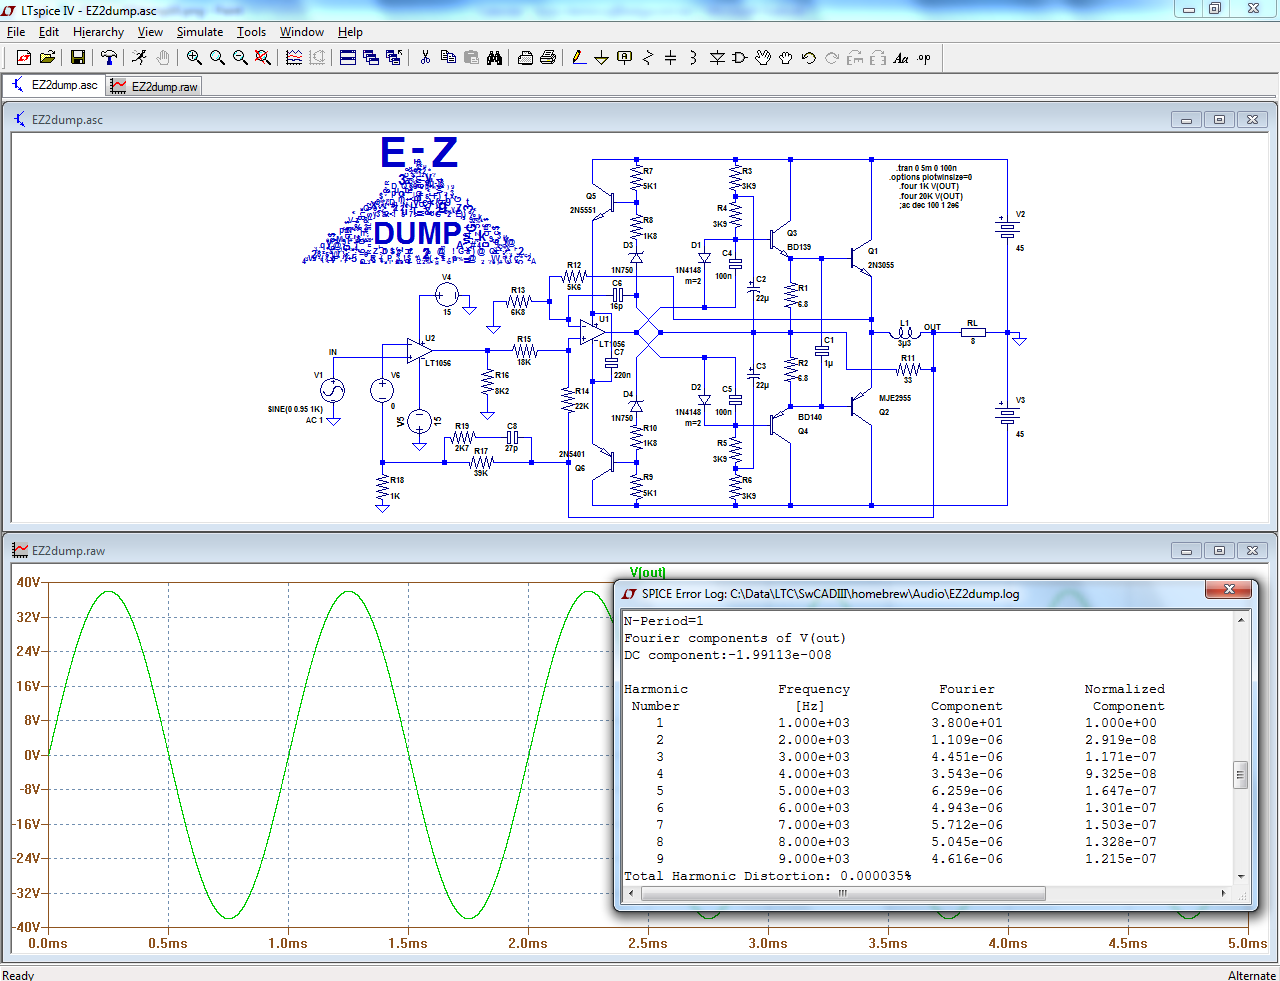Screen dimensions: 1280x981
Task: Open the Window menu
Action: 302,32
